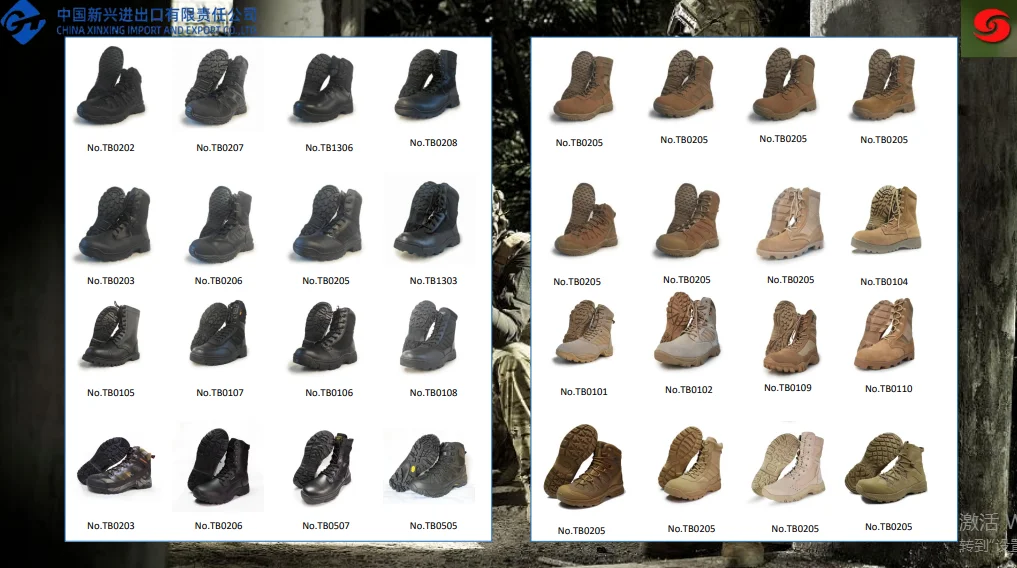Click the red swirl logo in top-right corner

988,26
